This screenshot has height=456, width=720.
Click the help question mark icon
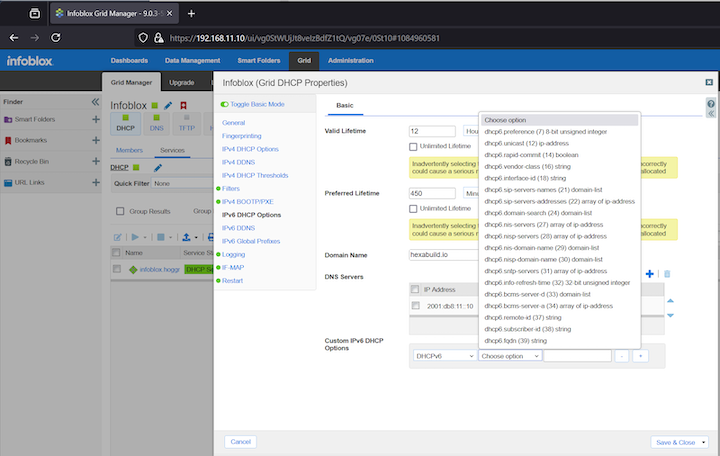(711, 104)
